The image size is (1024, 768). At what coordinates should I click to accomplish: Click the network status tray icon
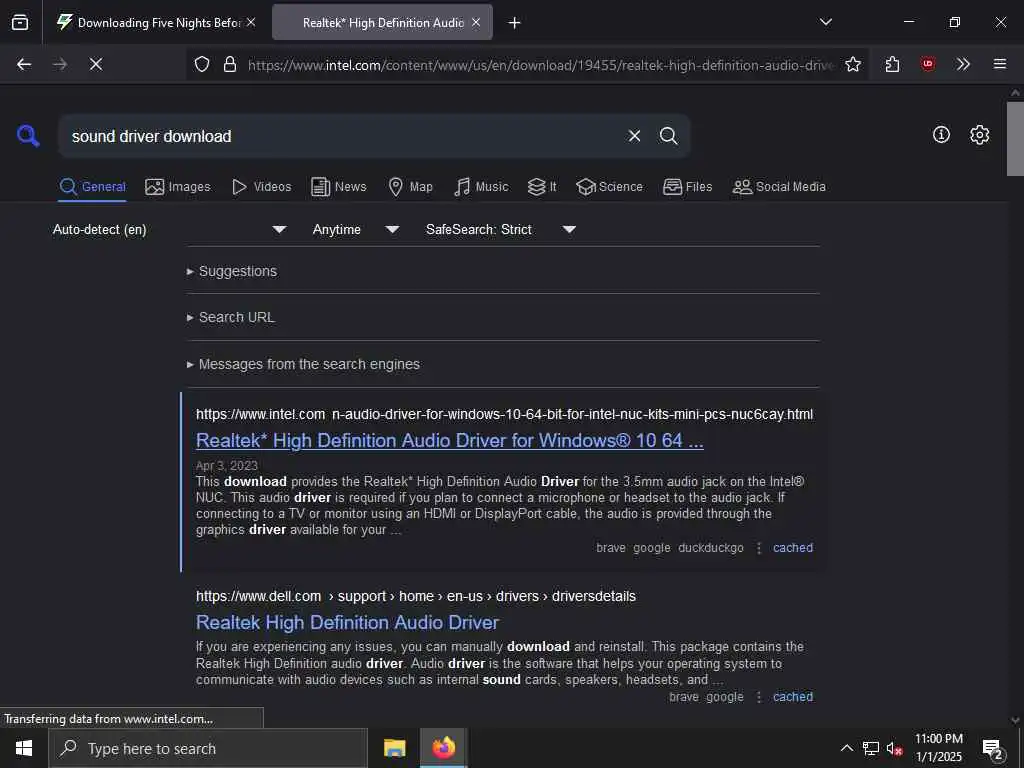tap(871, 748)
